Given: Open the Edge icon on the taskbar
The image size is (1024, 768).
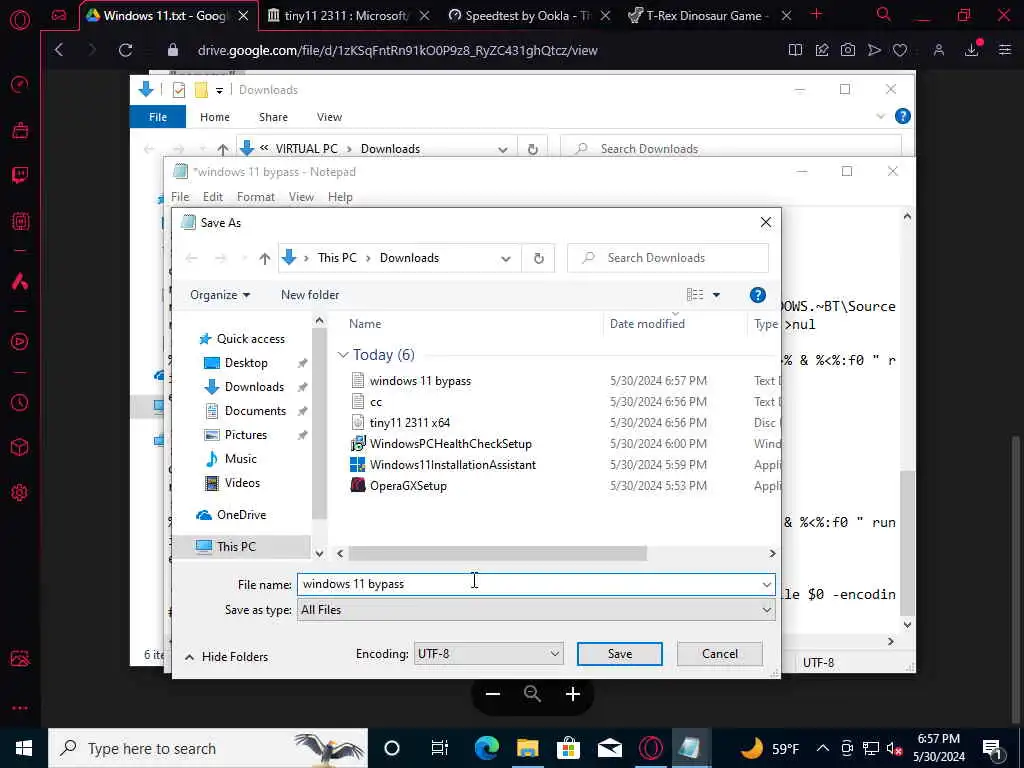Looking at the screenshot, I should pyautogui.click(x=487, y=748).
